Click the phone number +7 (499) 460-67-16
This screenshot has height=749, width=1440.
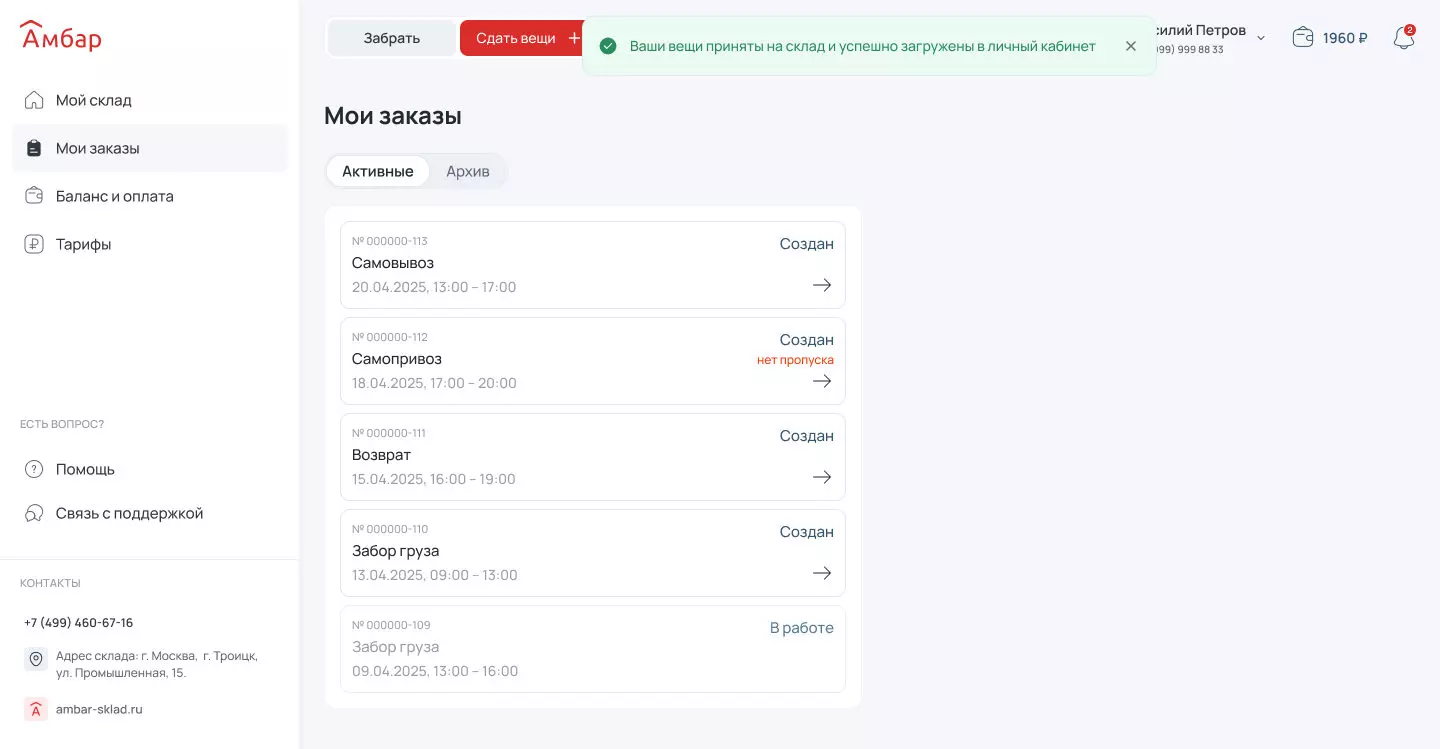tap(78, 622)
